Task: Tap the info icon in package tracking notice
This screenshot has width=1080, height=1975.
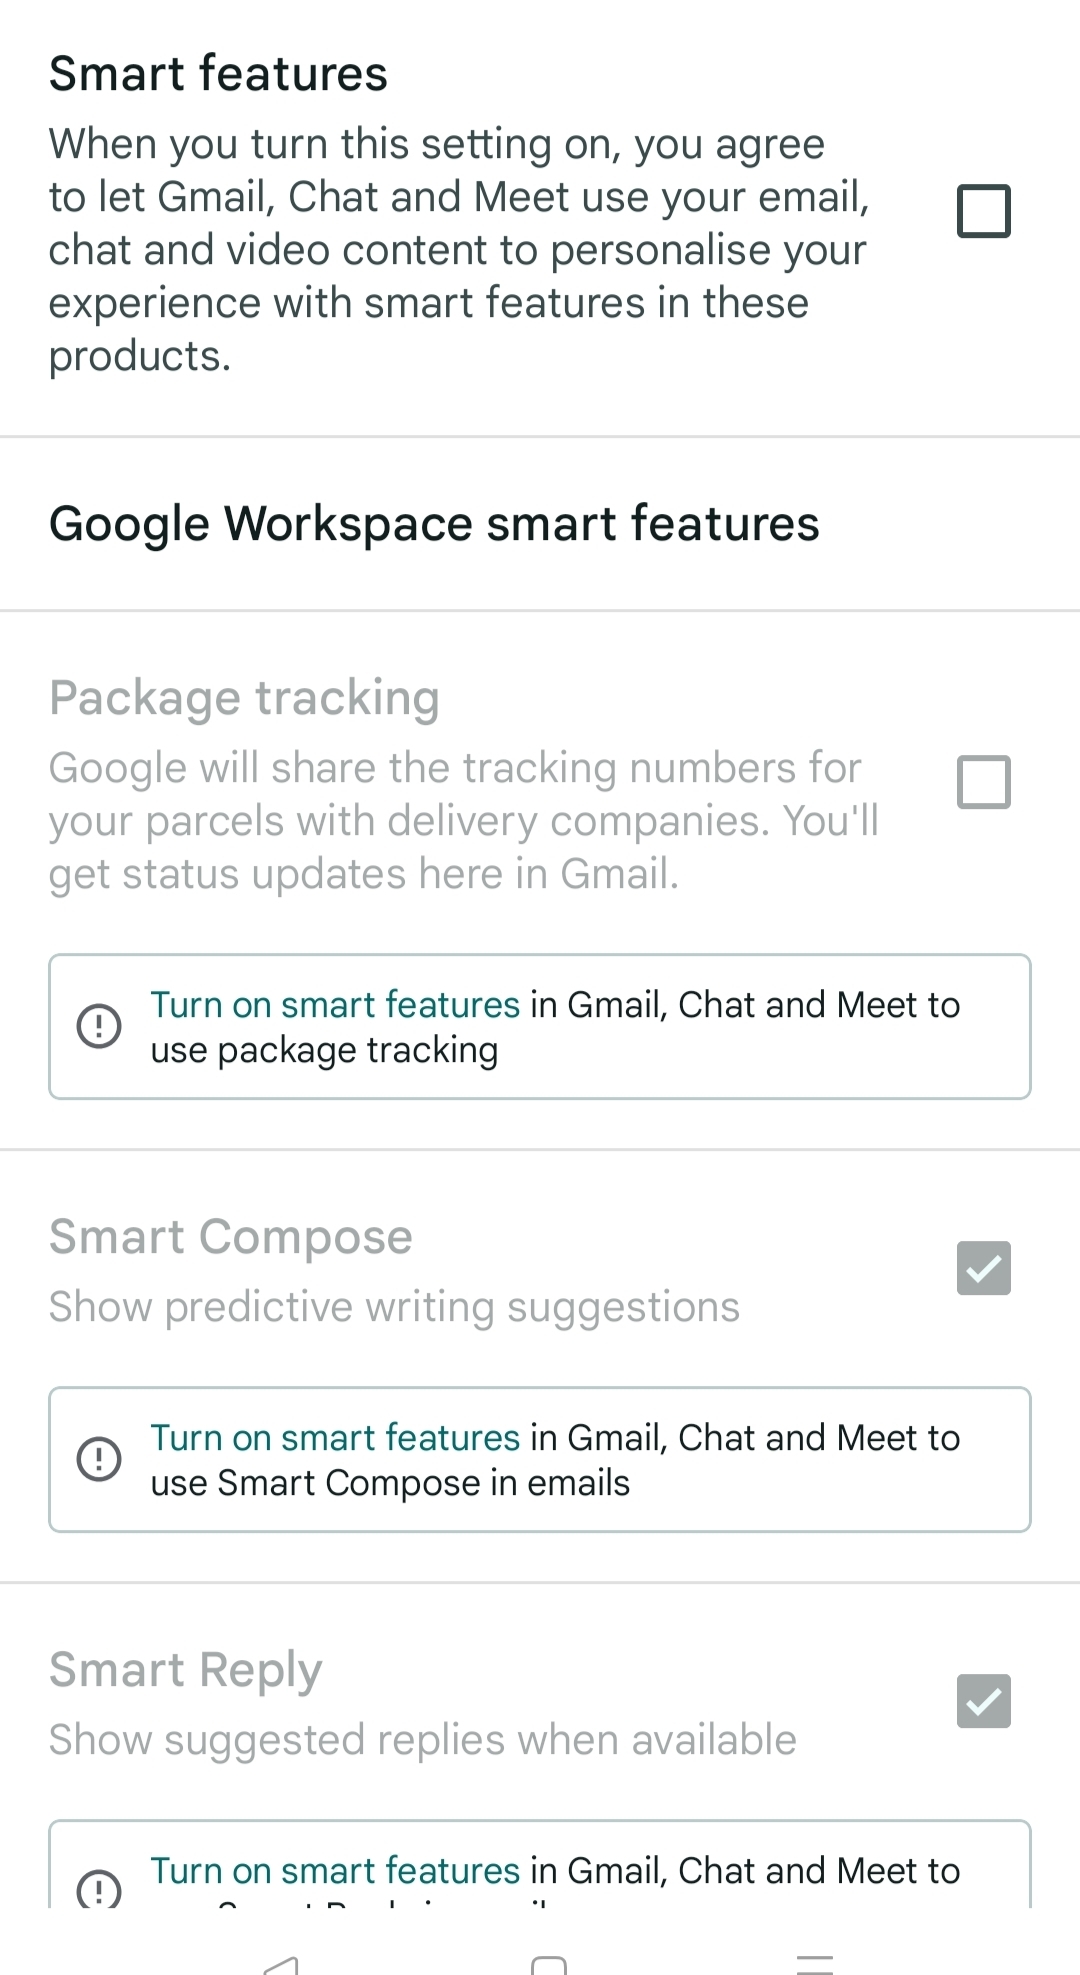Action: click(99, 1026)
